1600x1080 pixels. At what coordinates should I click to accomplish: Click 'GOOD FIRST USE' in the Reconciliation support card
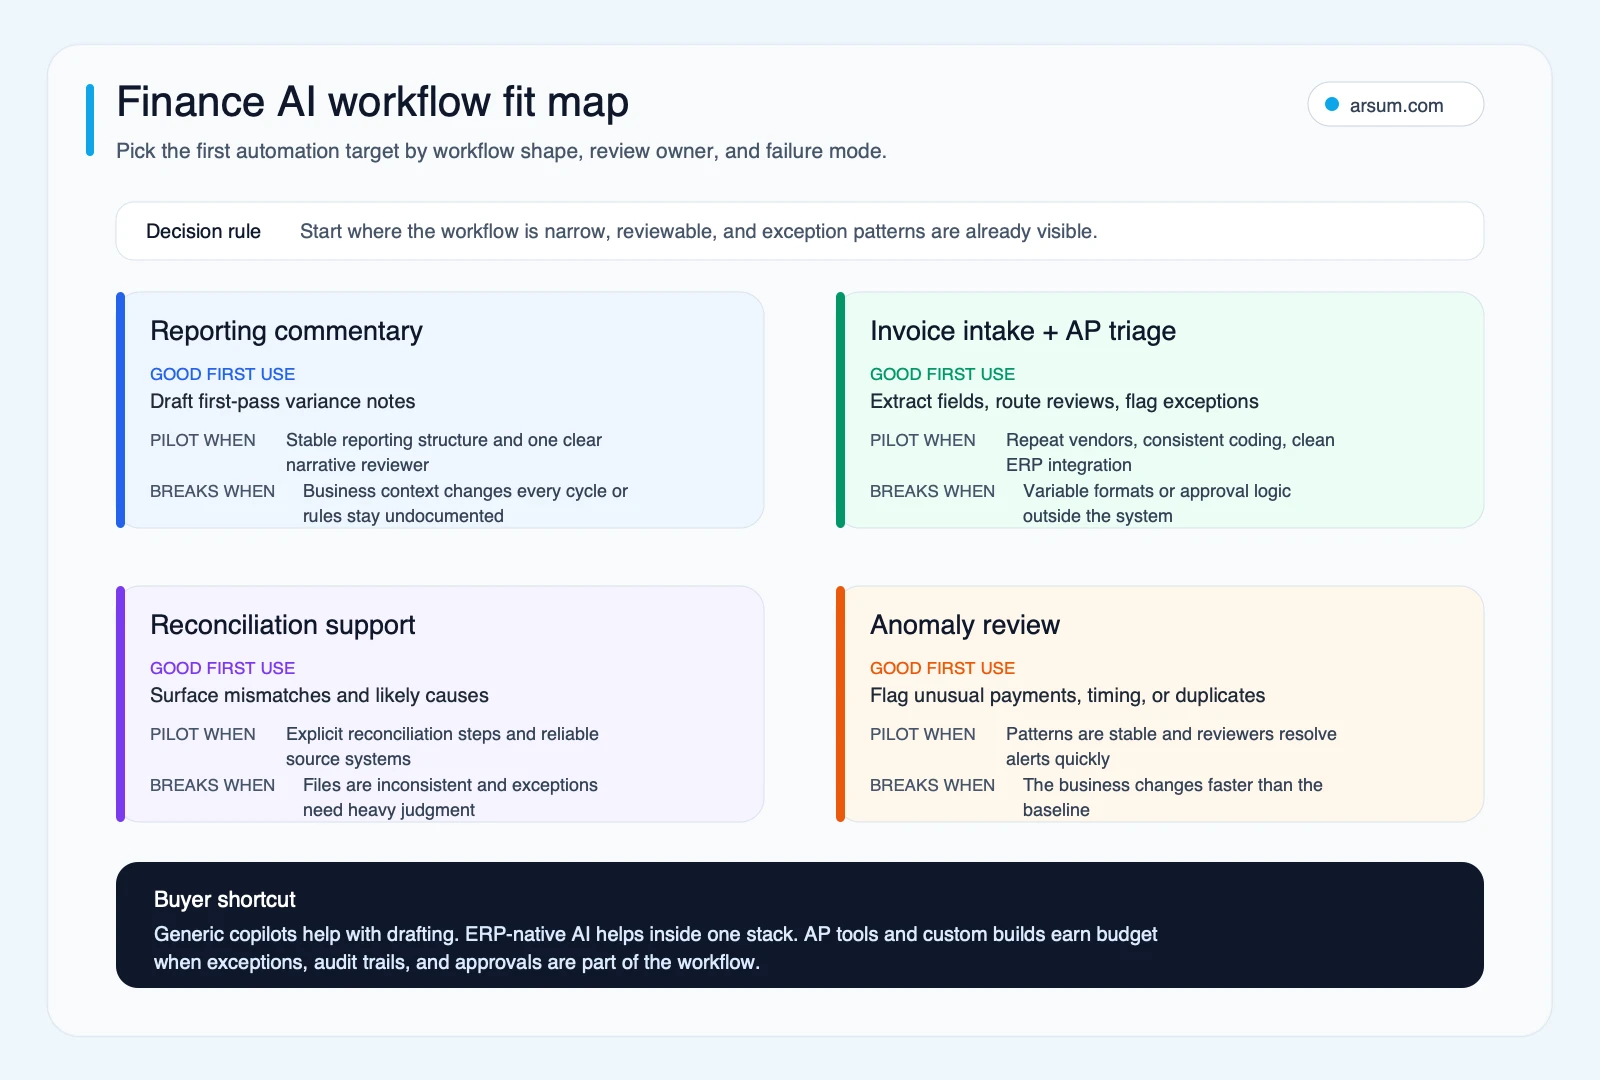pos(222,668)
